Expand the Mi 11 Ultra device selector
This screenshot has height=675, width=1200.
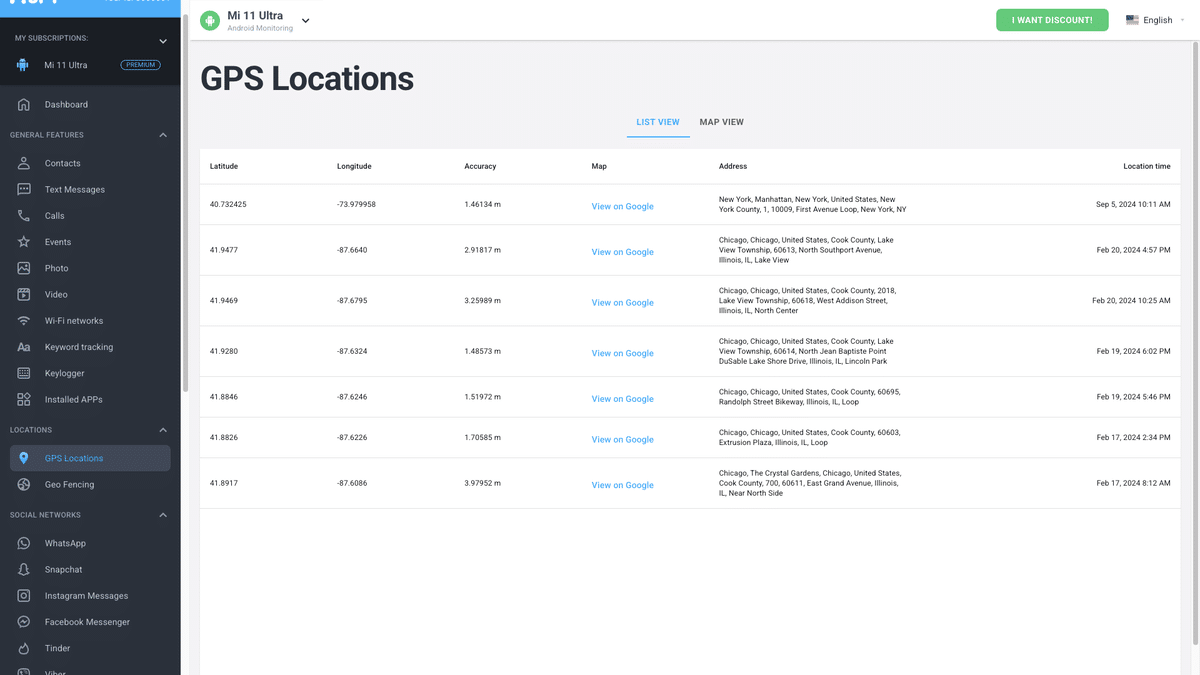pos(305,19)
